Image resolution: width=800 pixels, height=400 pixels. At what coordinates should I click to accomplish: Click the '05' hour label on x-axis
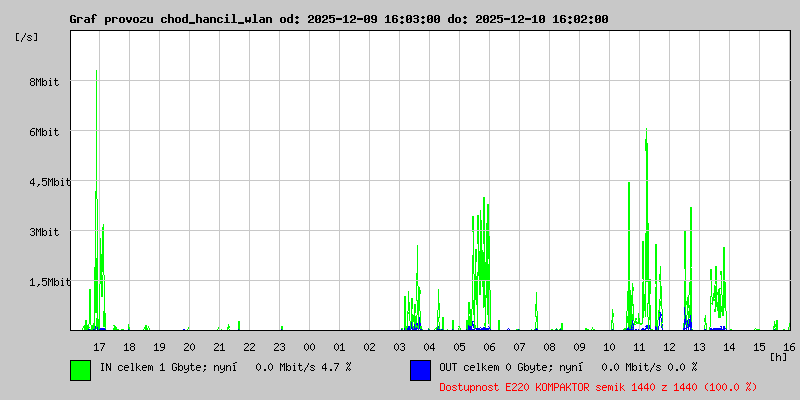pyautogui.click(x=459, y=347)
